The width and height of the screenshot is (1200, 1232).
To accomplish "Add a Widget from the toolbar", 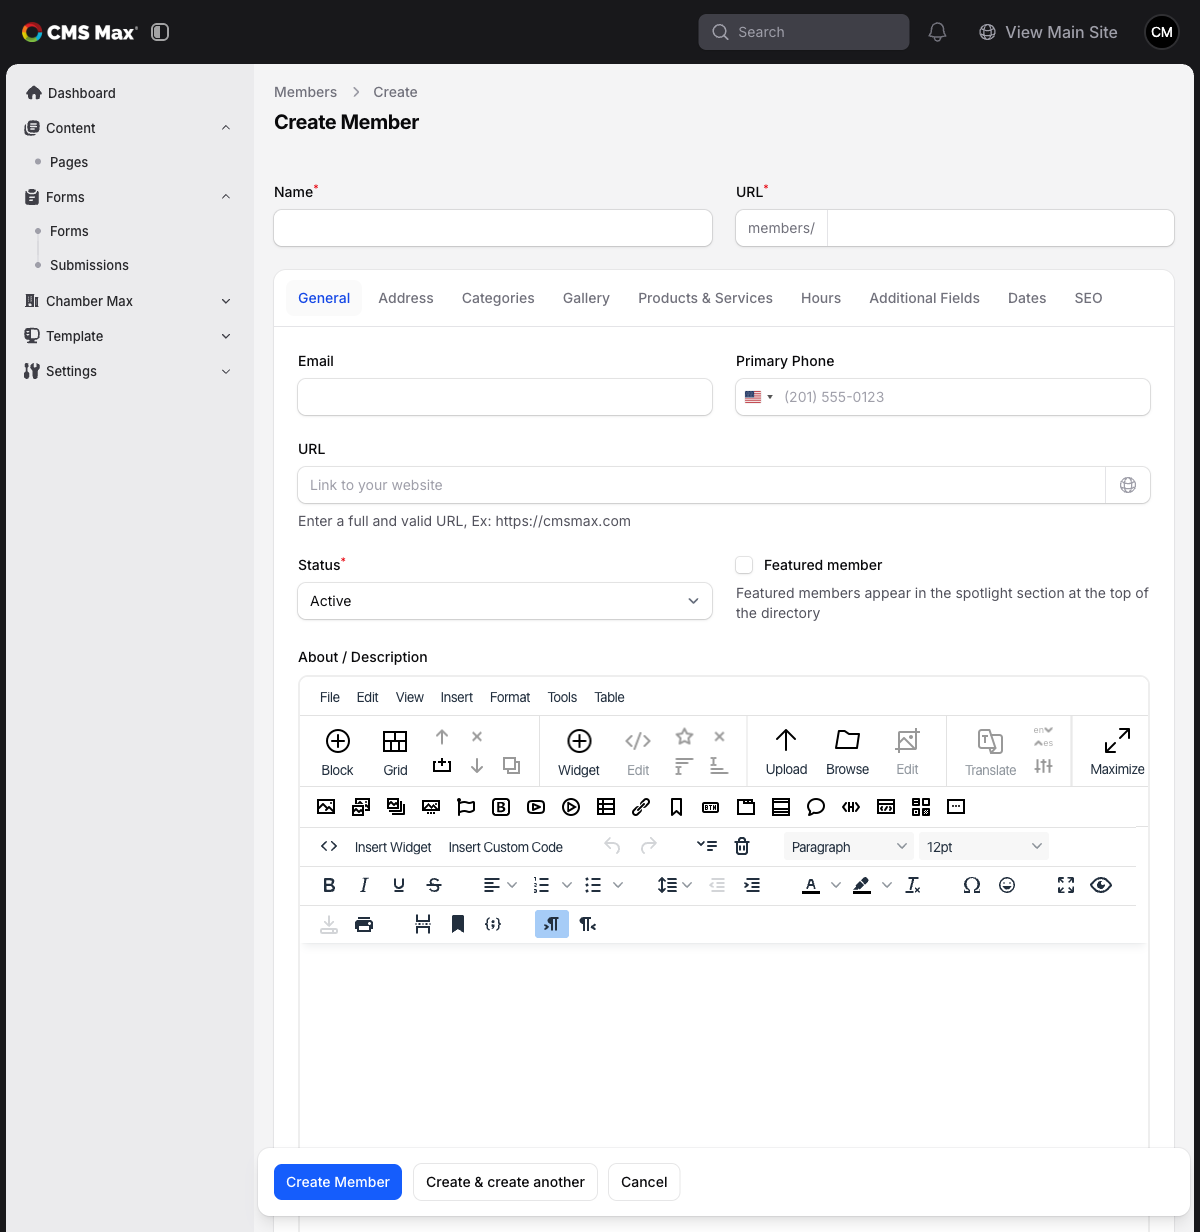I will click(579, 752).
